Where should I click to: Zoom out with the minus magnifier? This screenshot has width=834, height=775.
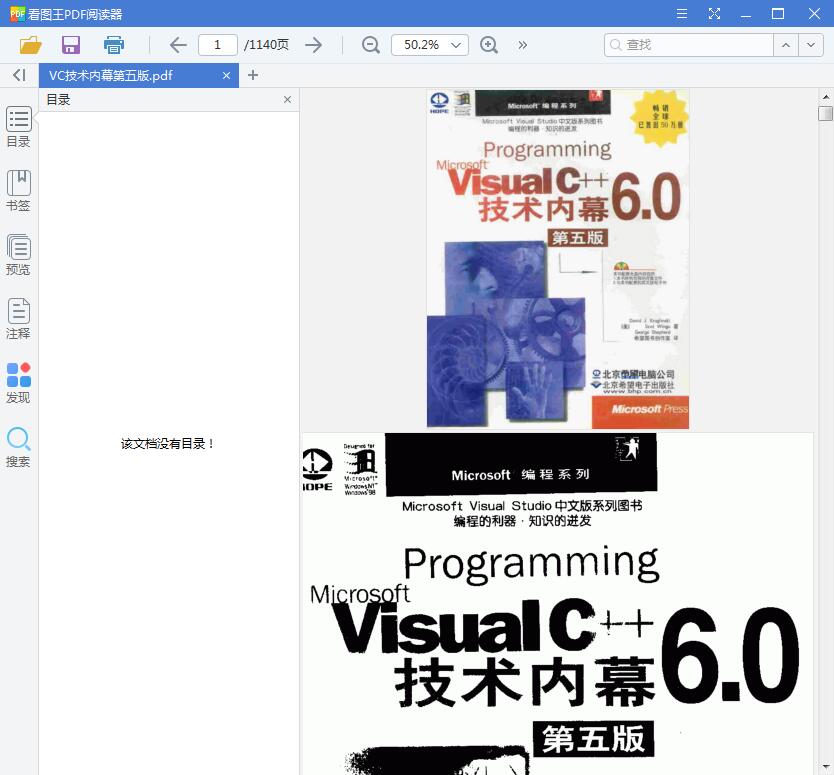[371, 45]
